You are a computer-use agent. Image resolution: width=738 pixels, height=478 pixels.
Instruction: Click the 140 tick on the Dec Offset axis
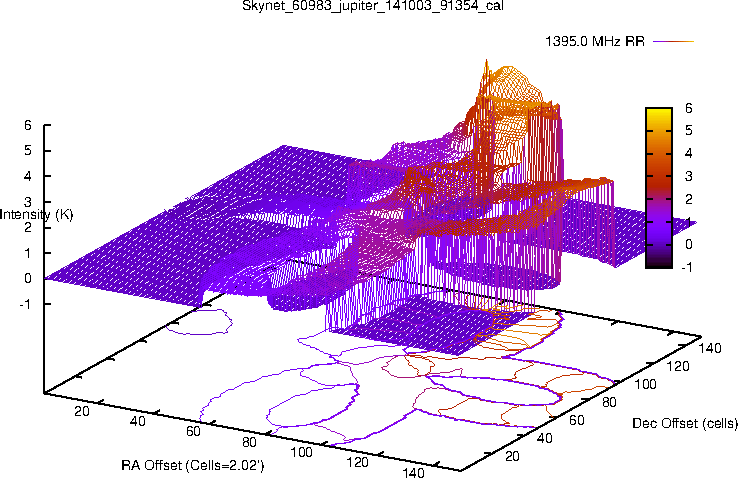(x=709, y=348)
